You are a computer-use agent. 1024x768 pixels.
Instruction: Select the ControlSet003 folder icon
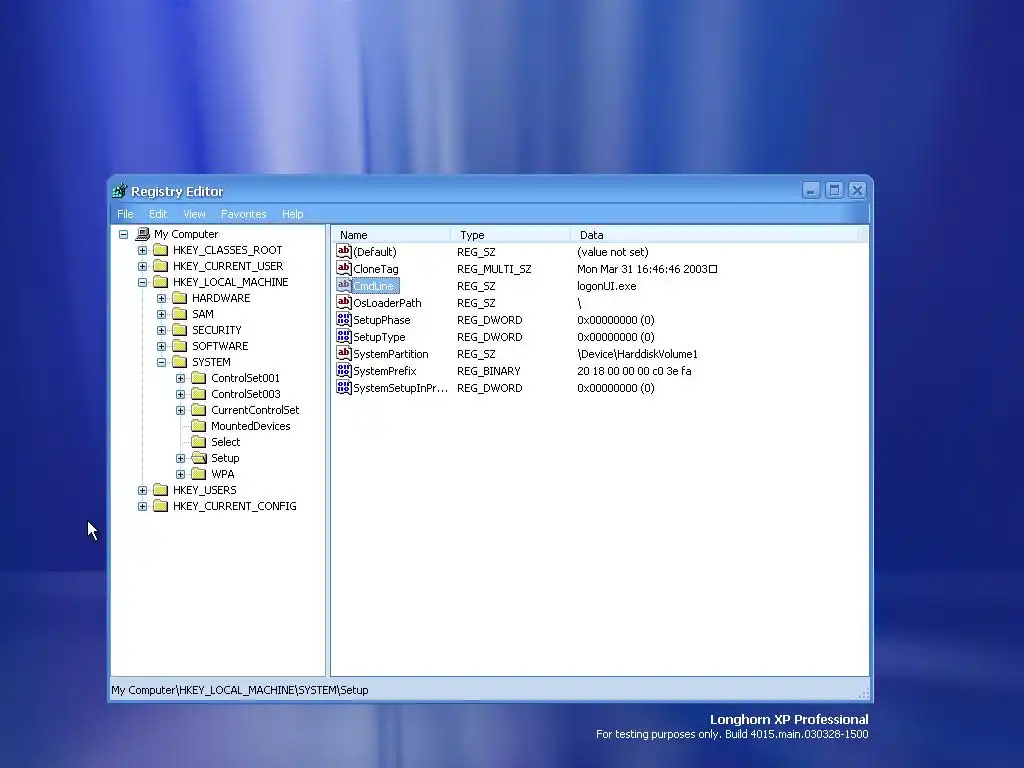click(199, 394)
